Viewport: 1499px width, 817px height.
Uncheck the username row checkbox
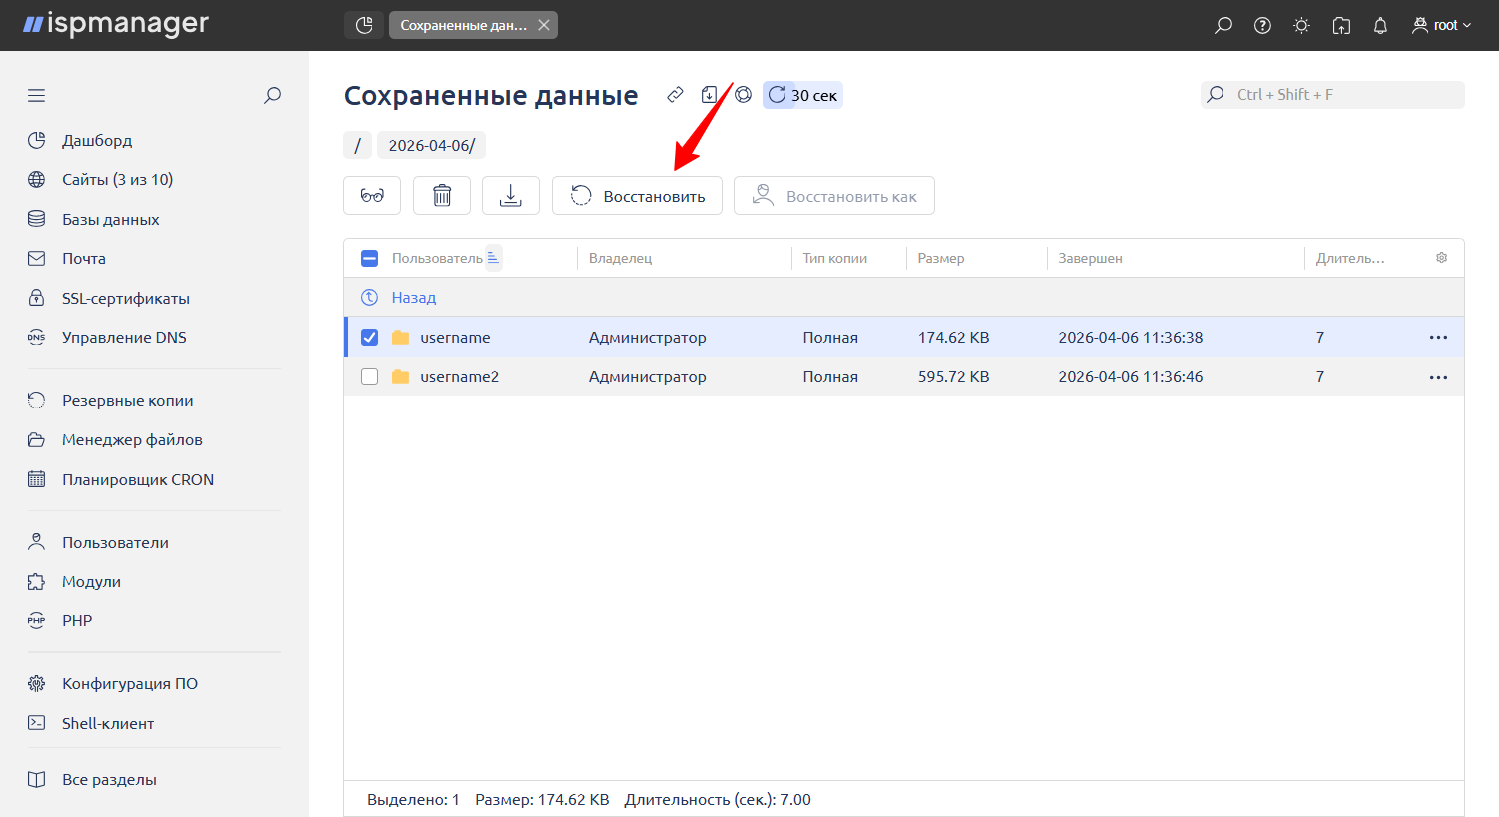point(370,338)
